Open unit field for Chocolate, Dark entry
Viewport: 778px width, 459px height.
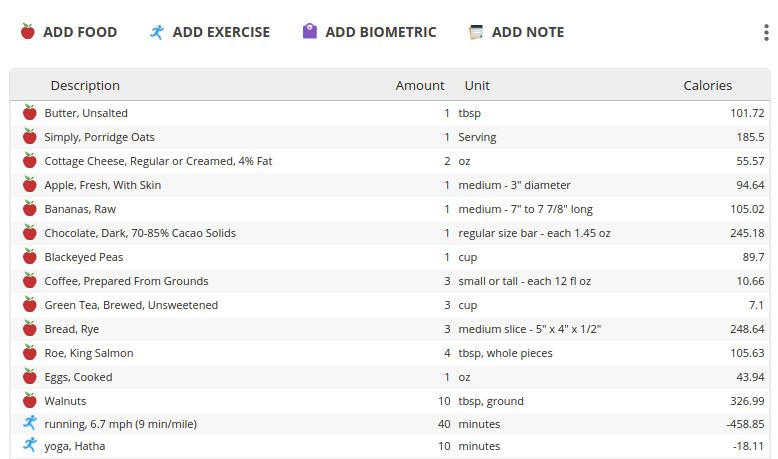pos(534,233)
